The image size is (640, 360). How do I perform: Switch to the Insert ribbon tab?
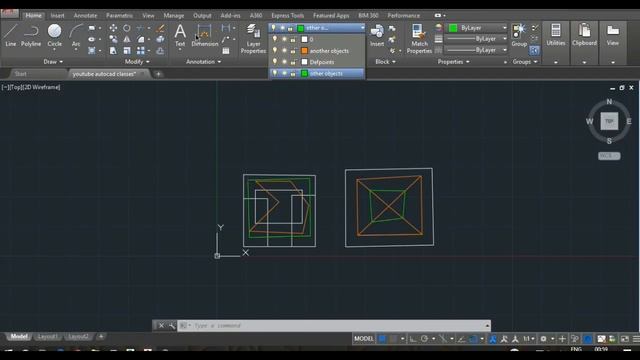[57, 16]
